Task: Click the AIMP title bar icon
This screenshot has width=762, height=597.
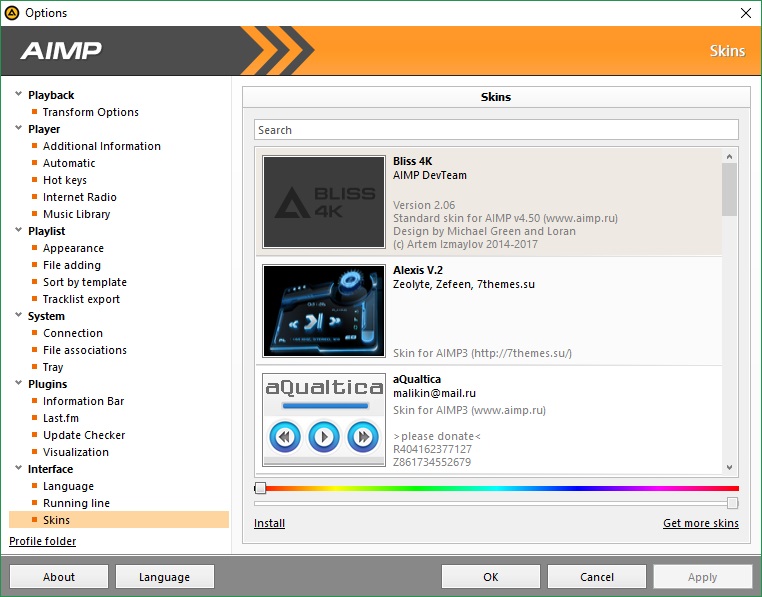Action: tap(12, 13)
